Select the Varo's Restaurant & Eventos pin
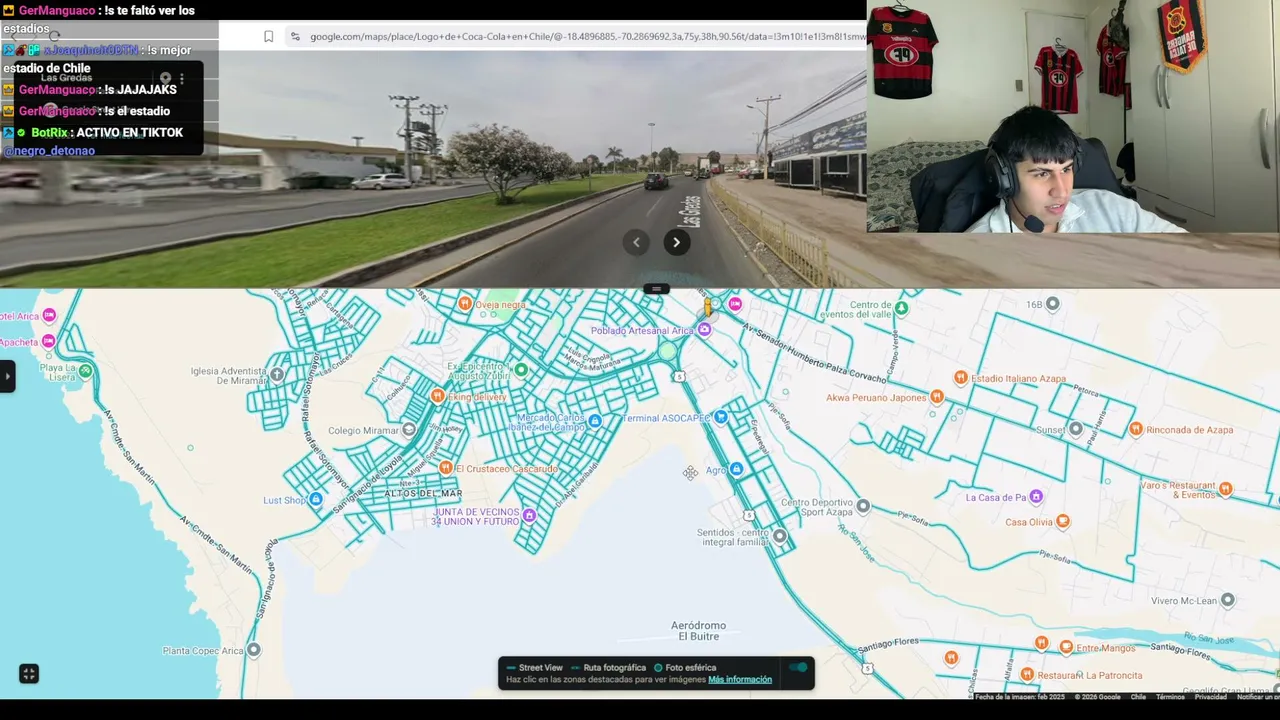The width and height of the screenshot is (1280, 720). tap(1226, 489)
